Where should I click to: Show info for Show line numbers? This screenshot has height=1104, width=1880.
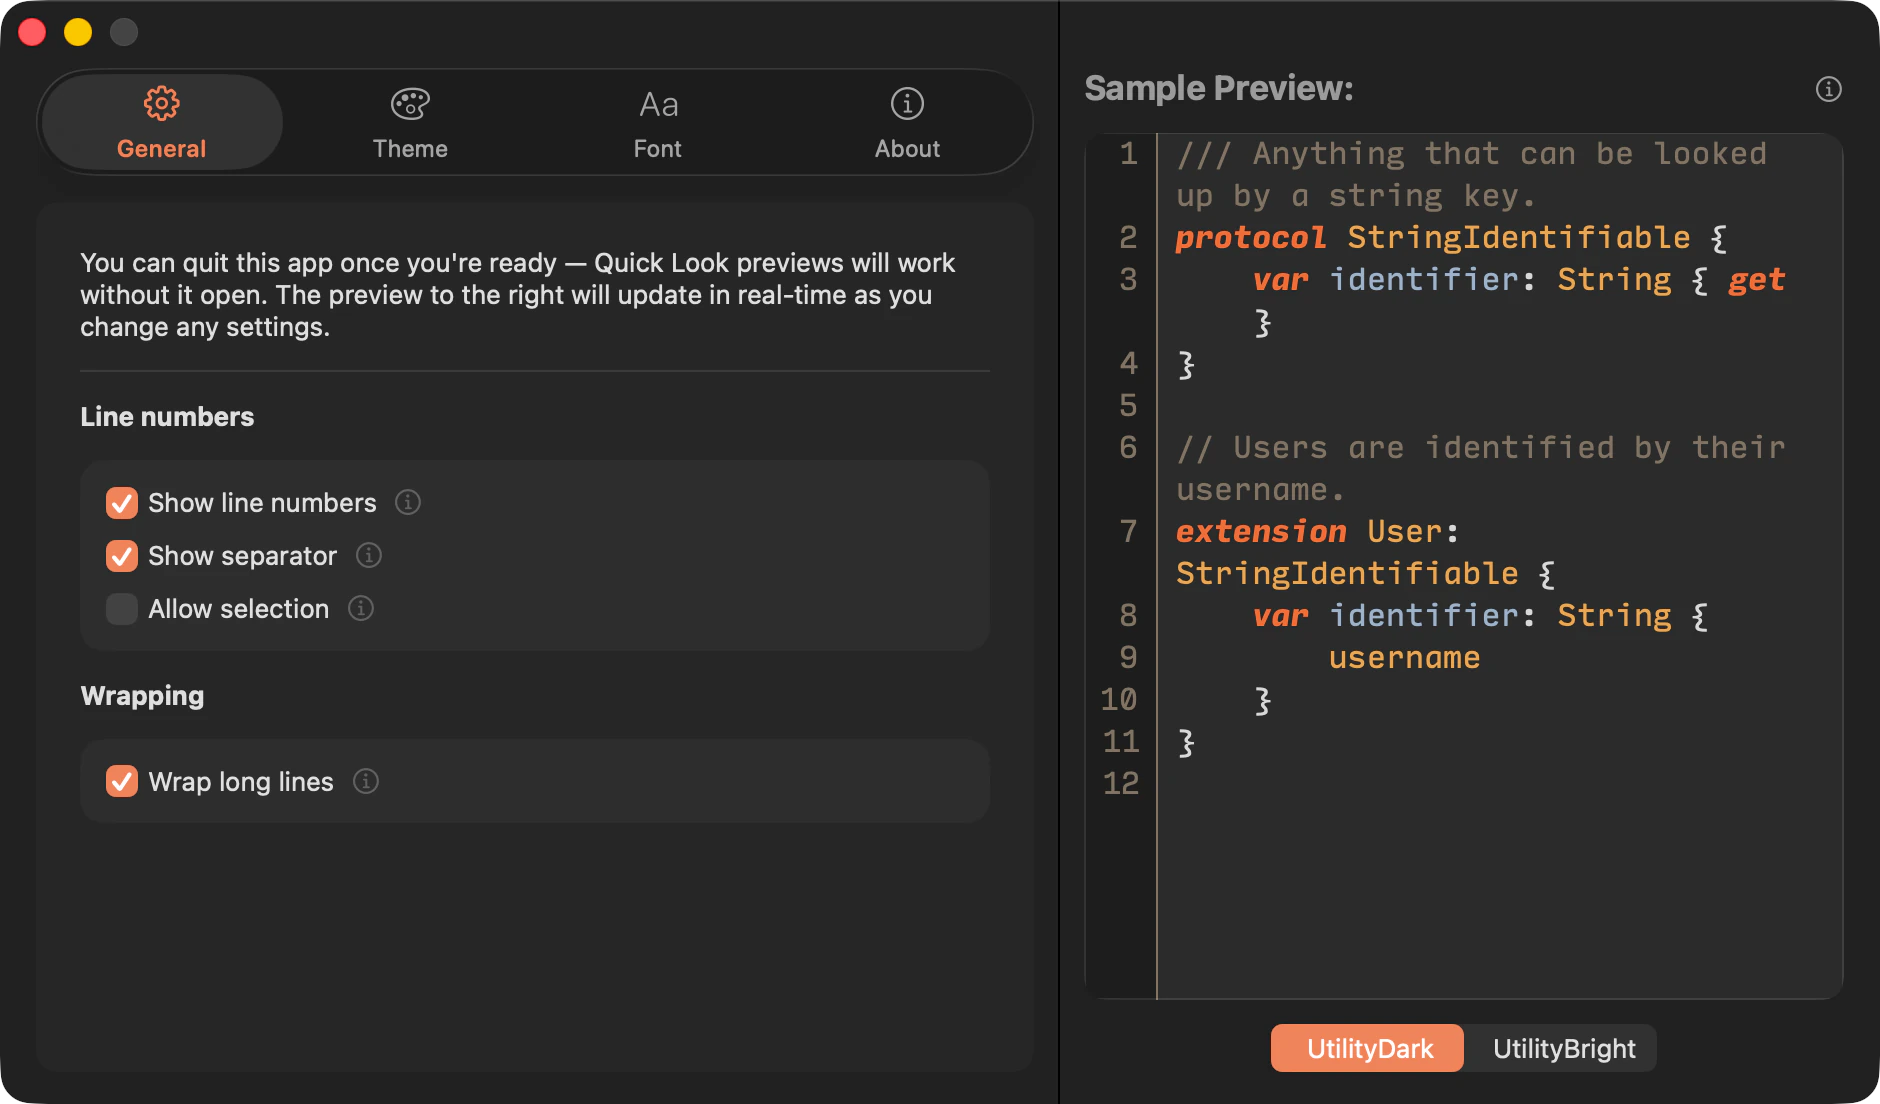tap(408, 502)
